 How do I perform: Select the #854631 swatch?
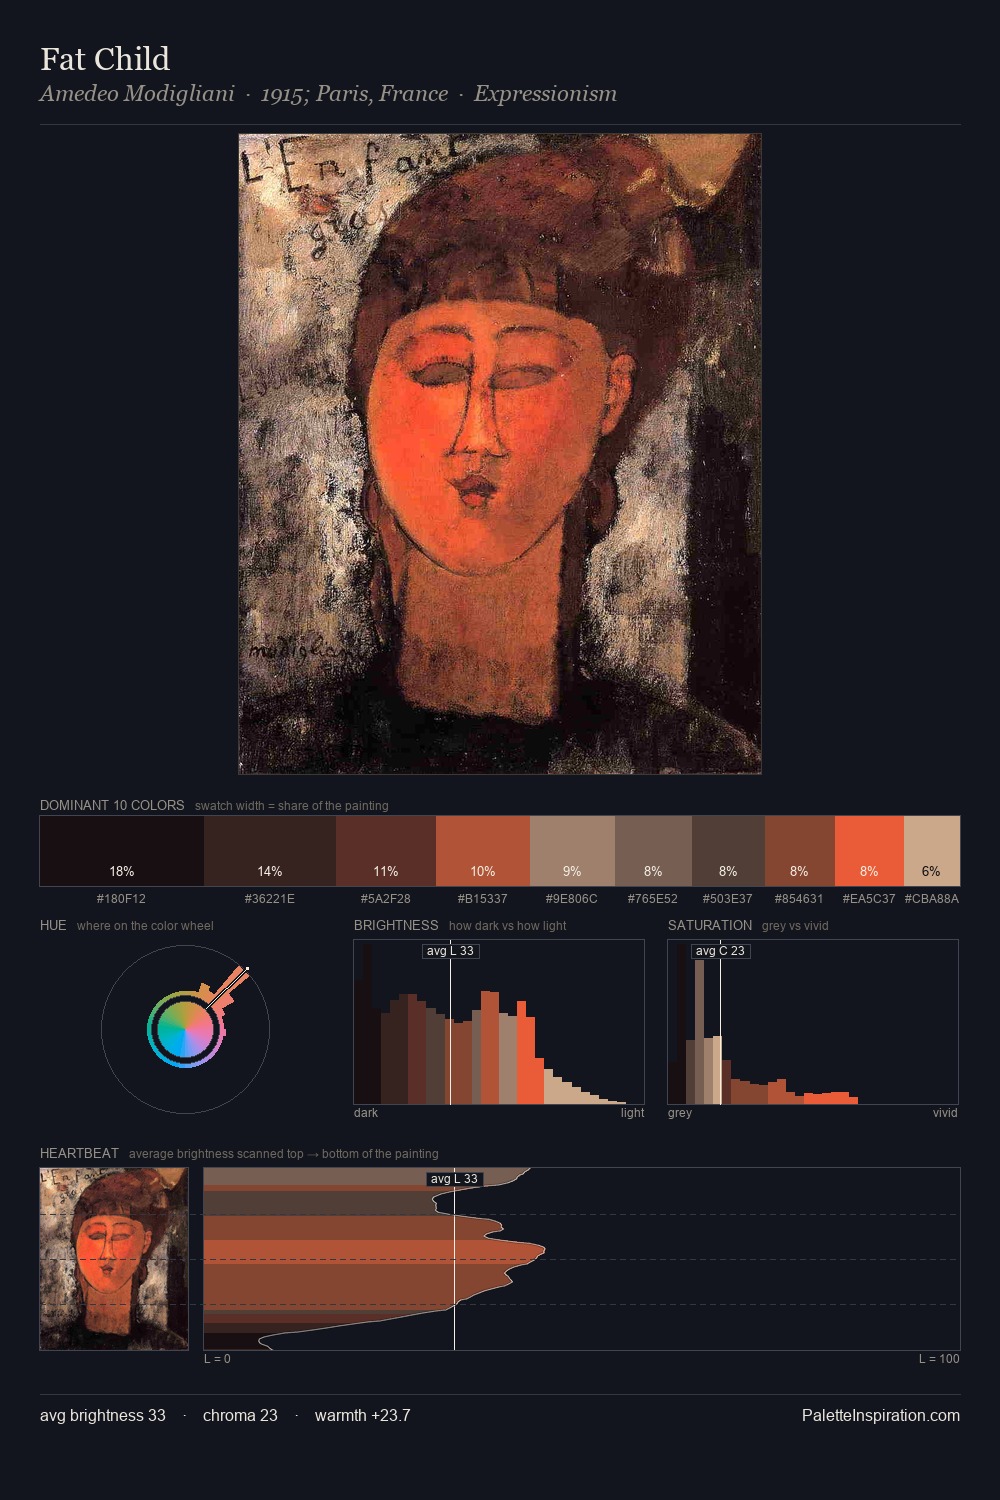800,851
